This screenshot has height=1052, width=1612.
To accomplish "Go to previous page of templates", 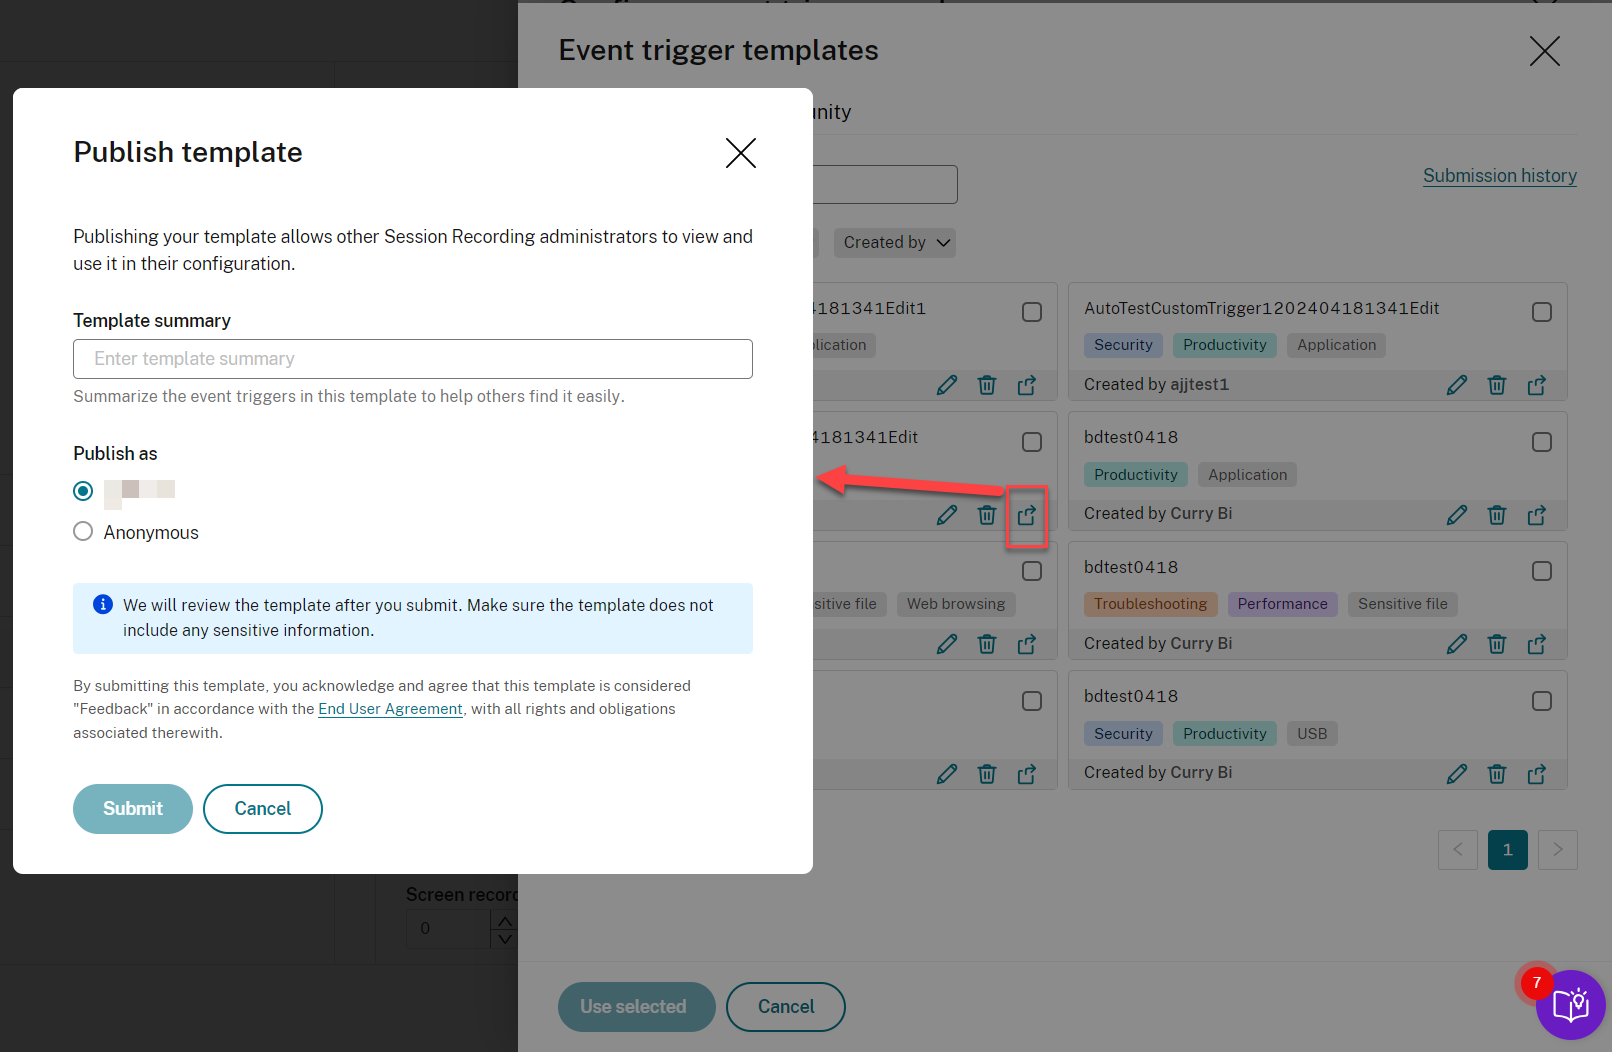I will coord(1458,850).
